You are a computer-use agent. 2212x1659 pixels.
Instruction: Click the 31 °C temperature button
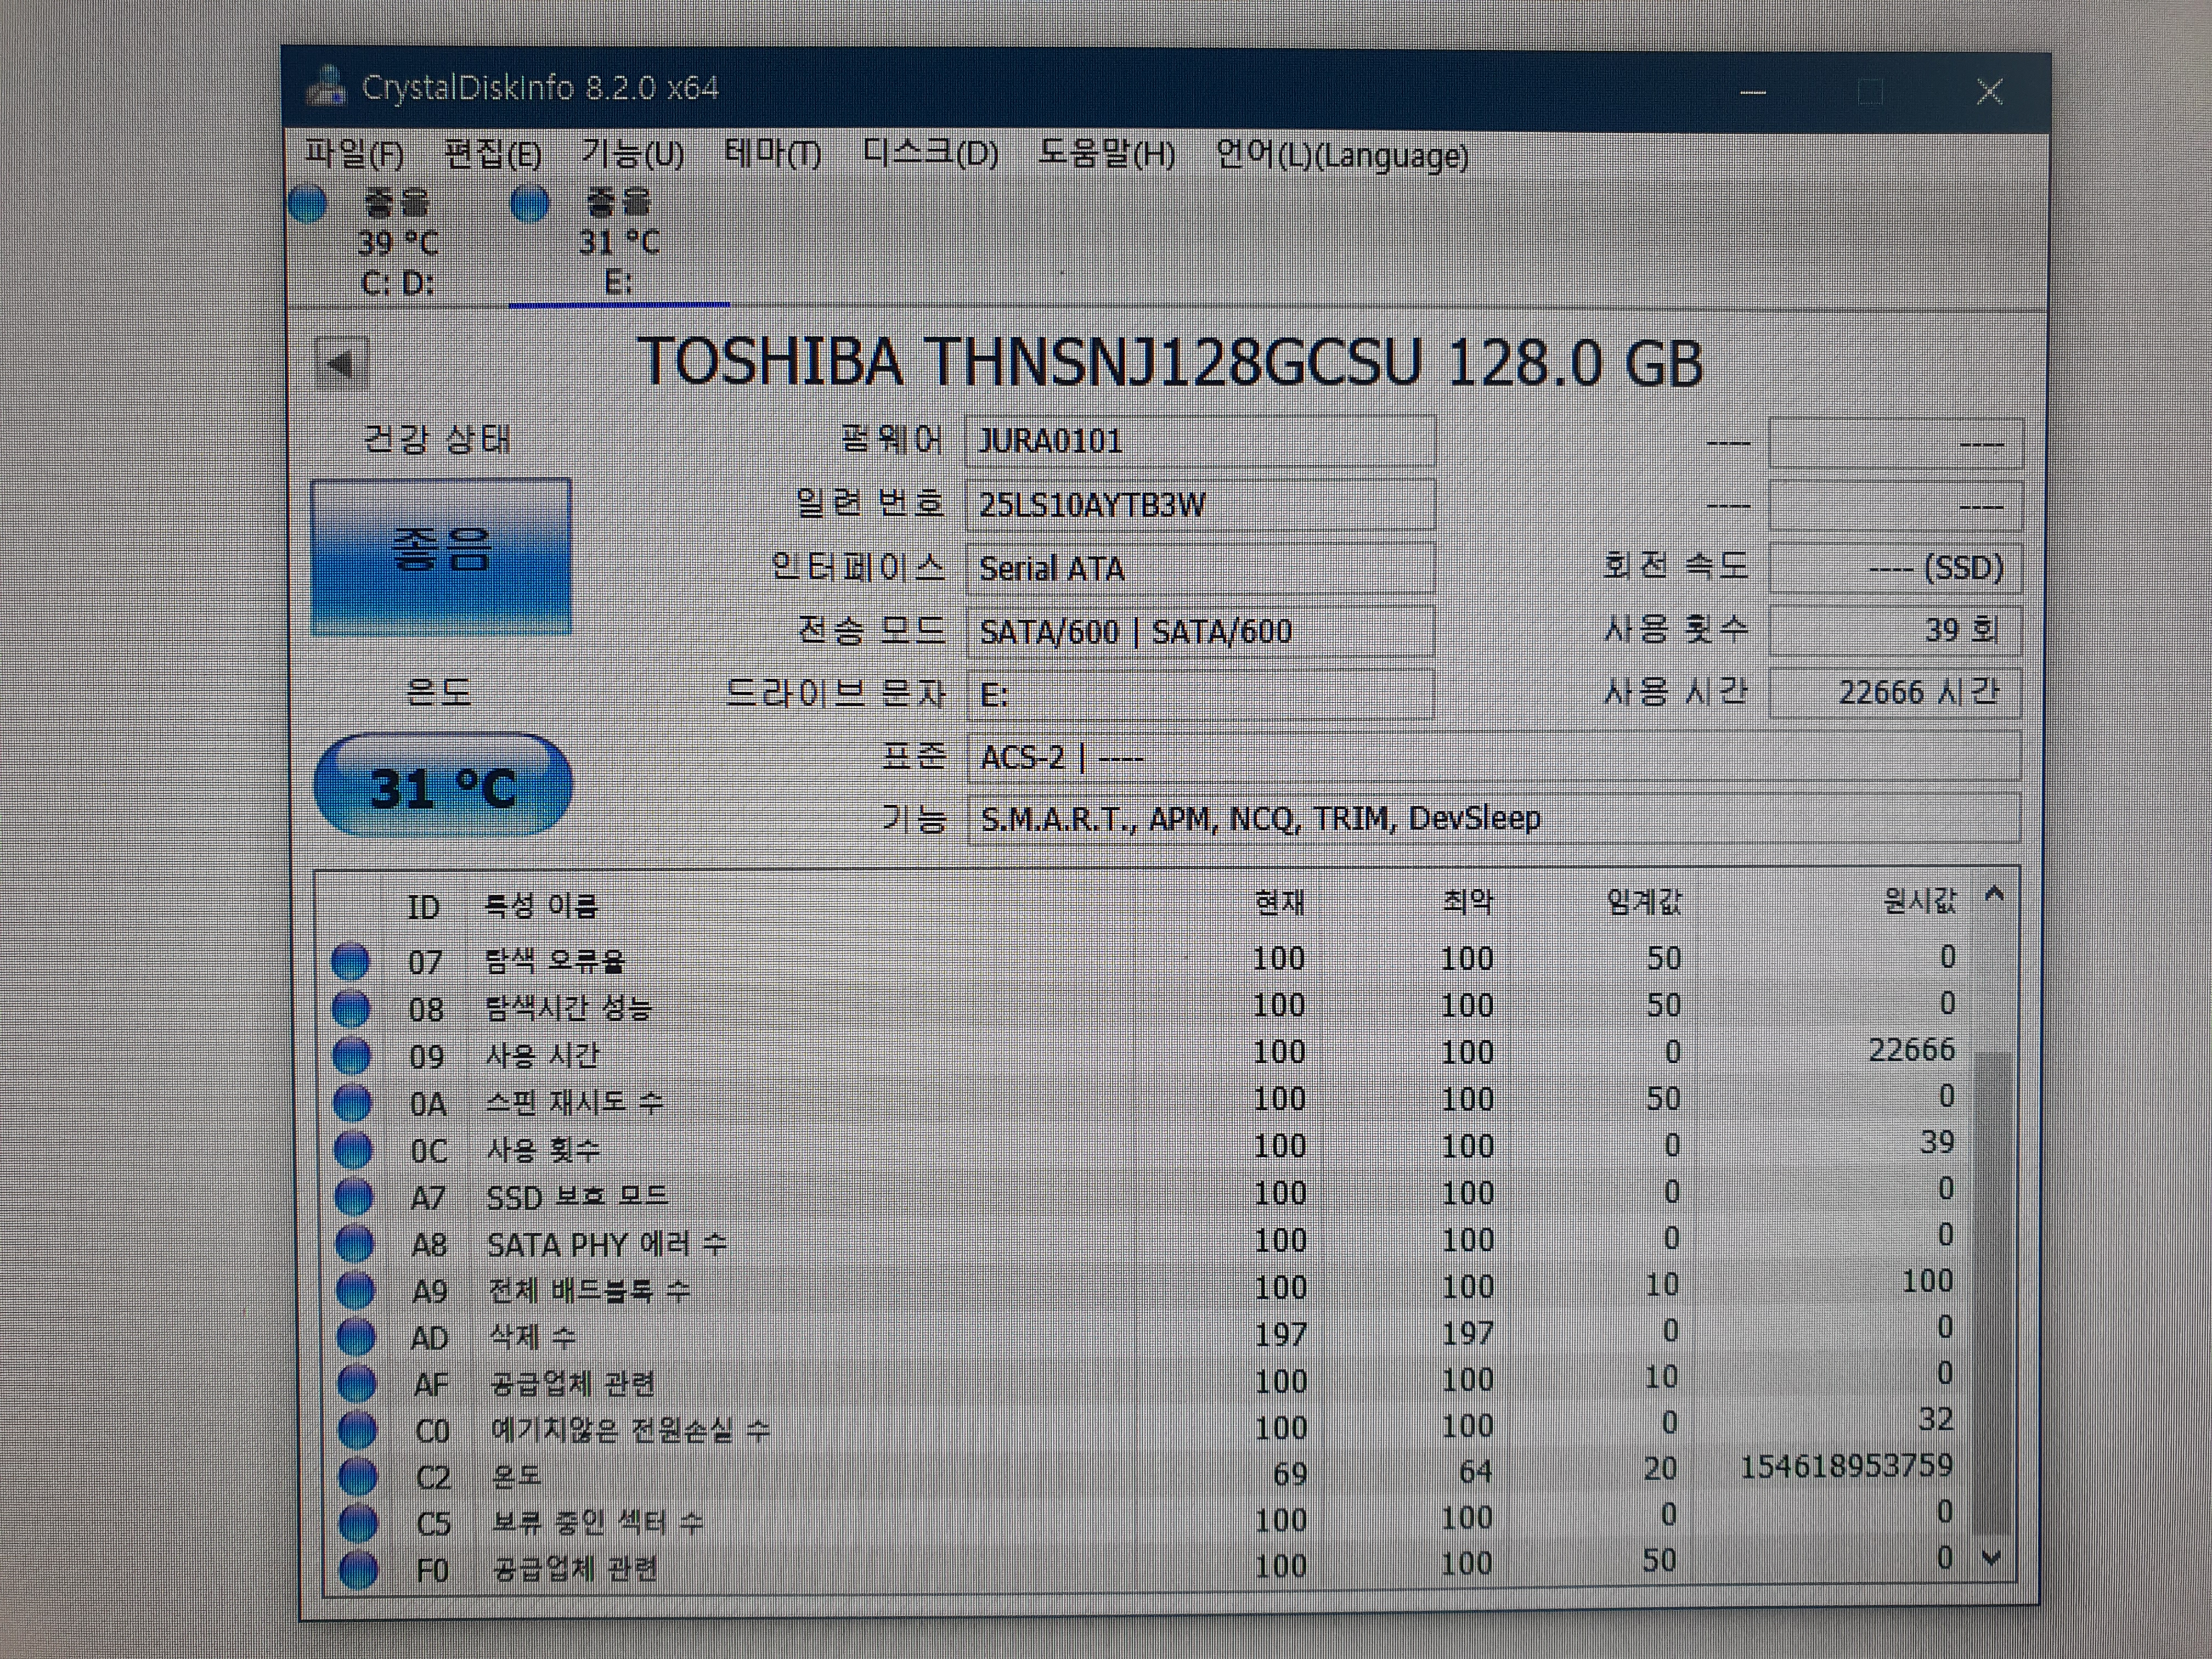[443, 785]
